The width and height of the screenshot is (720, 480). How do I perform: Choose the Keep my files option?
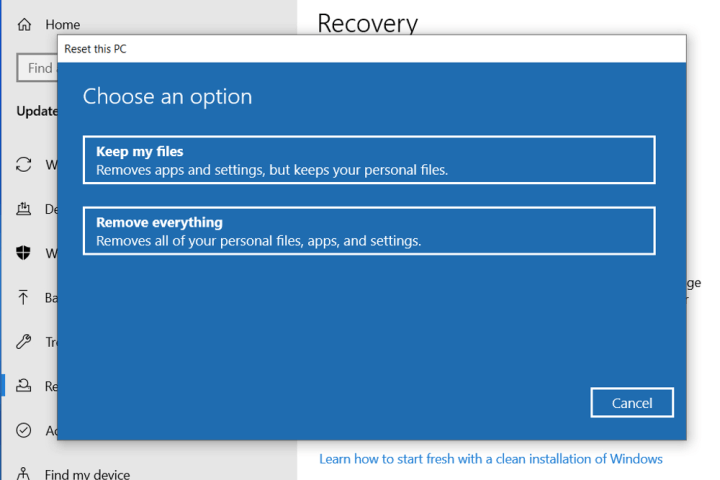click(x=369, y=160)
